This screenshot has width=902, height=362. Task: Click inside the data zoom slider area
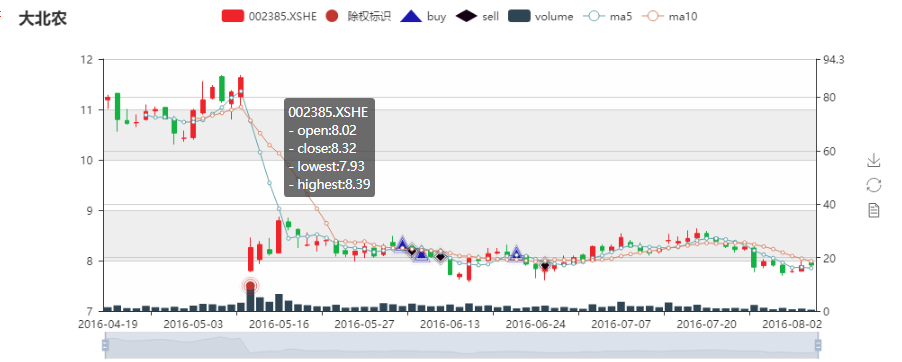coord(461,345)
